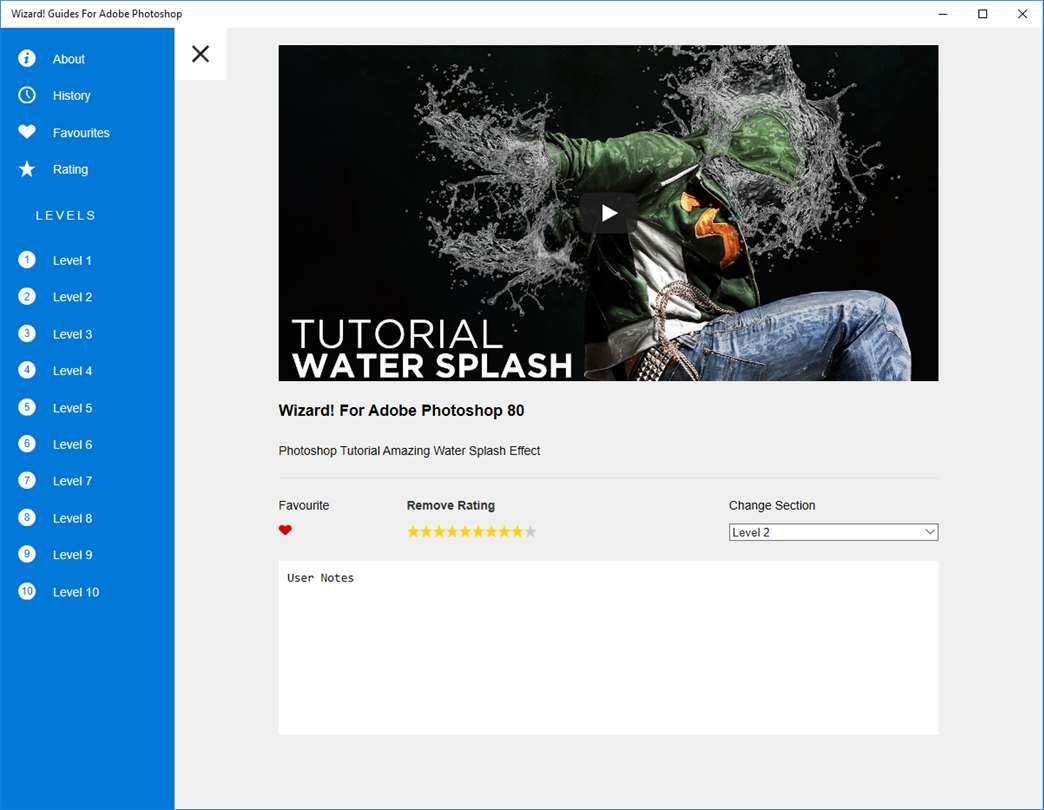Close the Wizard! Guides window

click(1022, 14)
